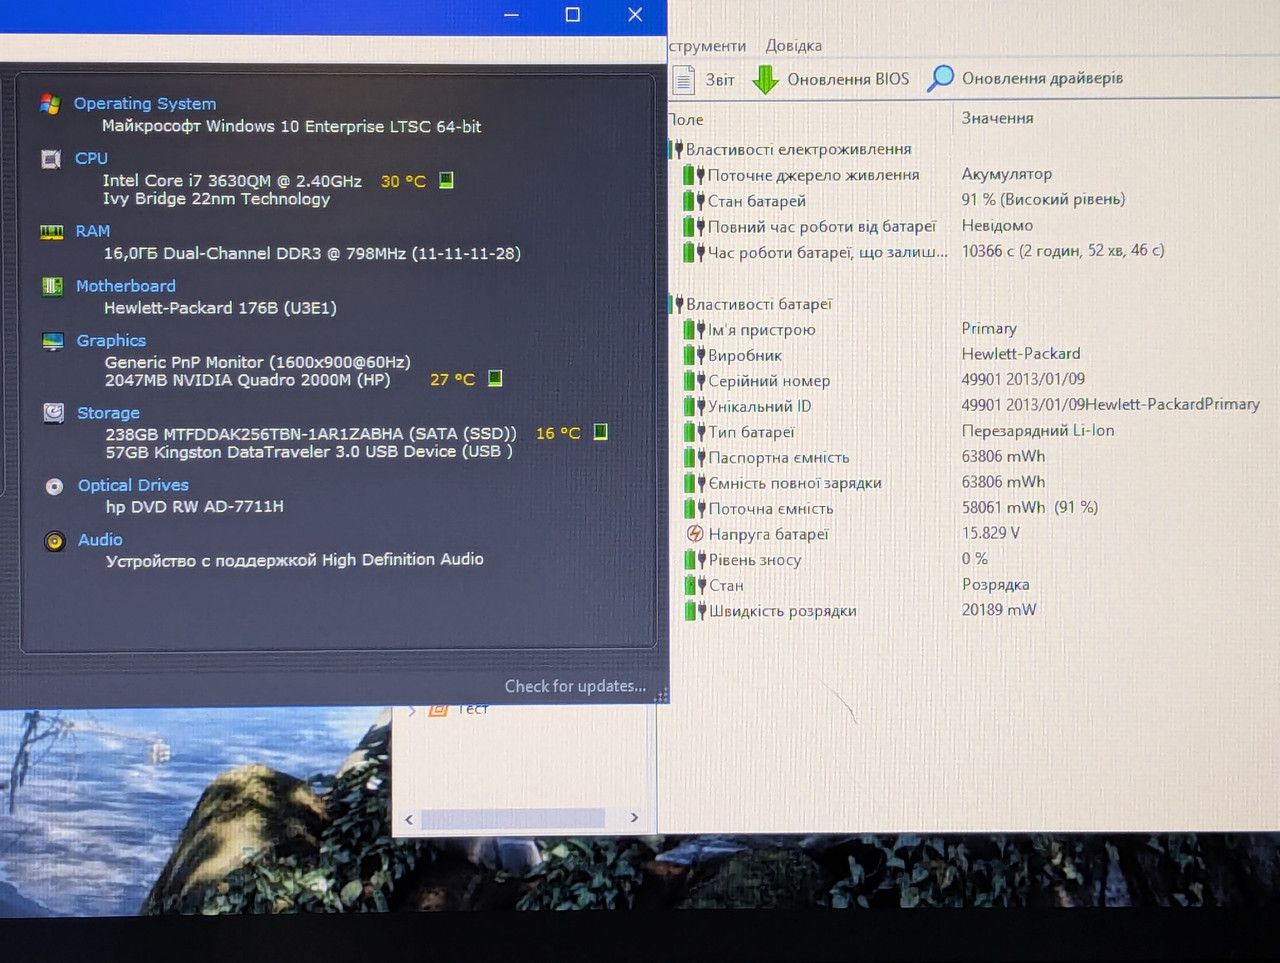The height and width of the screenshot is (963, 1280).
Task: Click the Windows flag icon beside Operating System
Action: click(x=50, y=103)
